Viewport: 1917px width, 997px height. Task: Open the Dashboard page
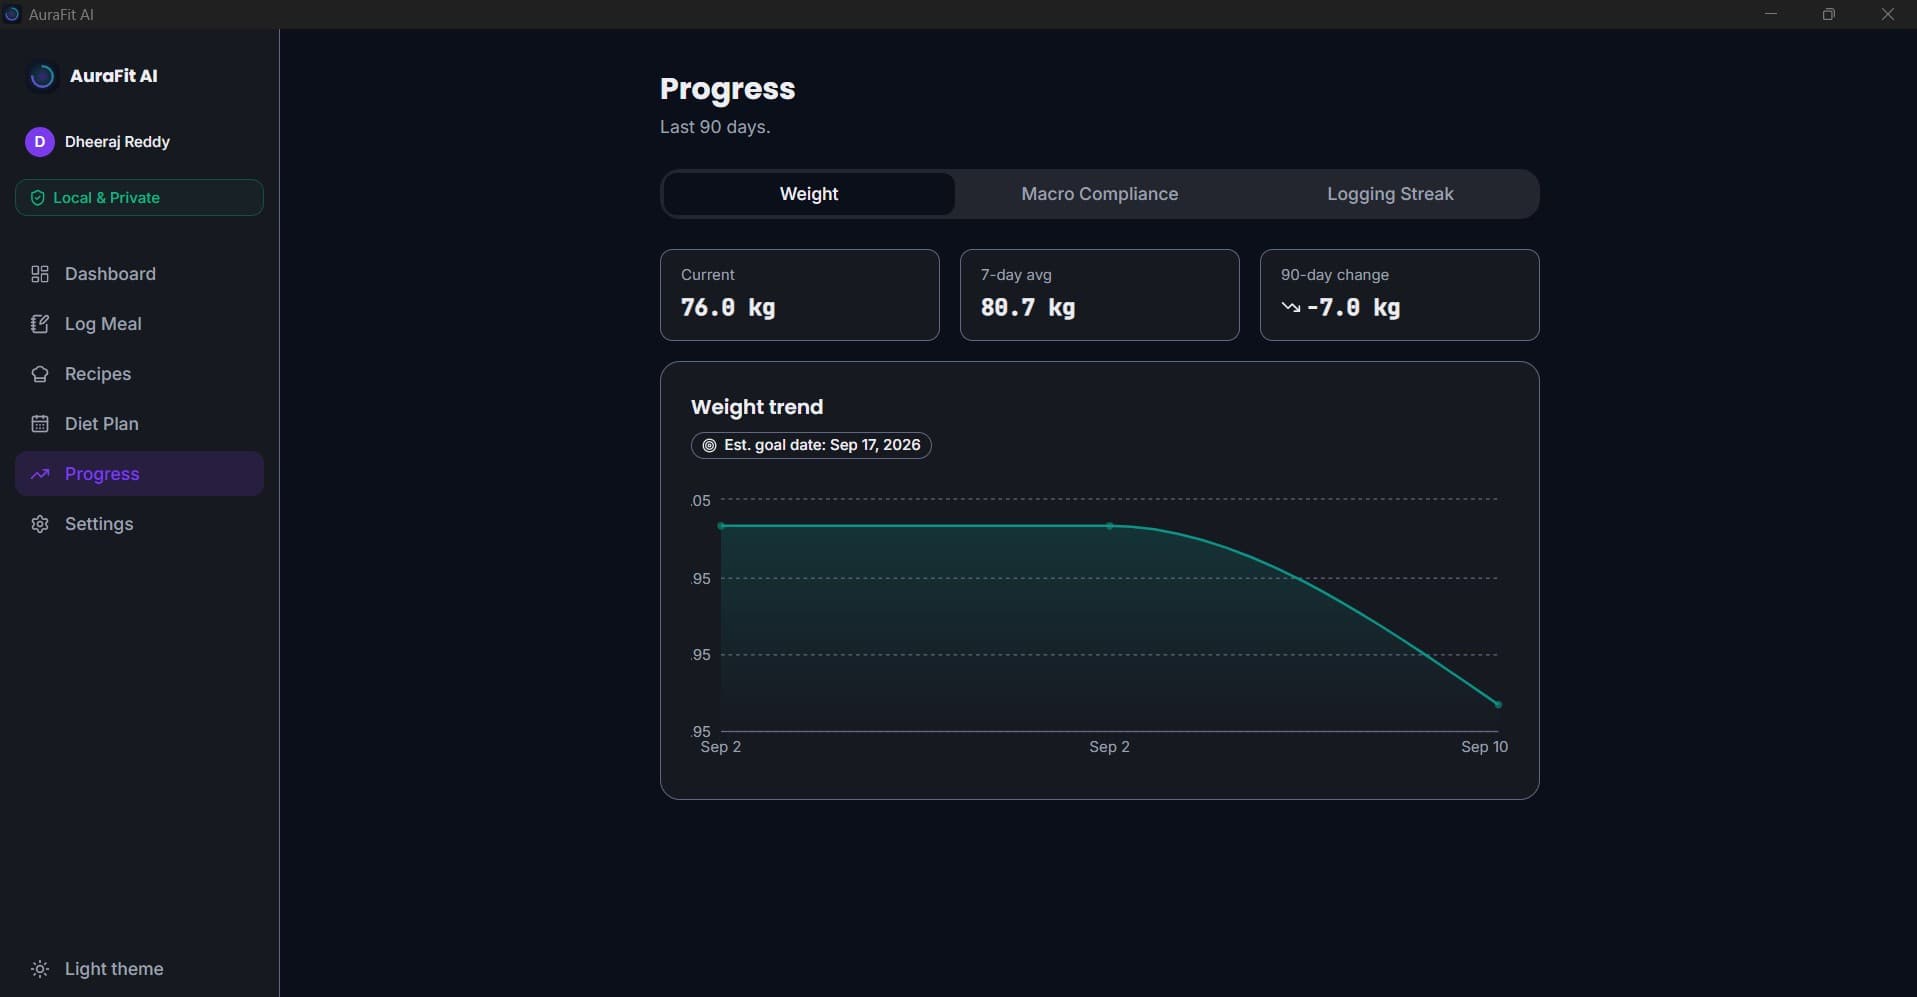point(139,274)
